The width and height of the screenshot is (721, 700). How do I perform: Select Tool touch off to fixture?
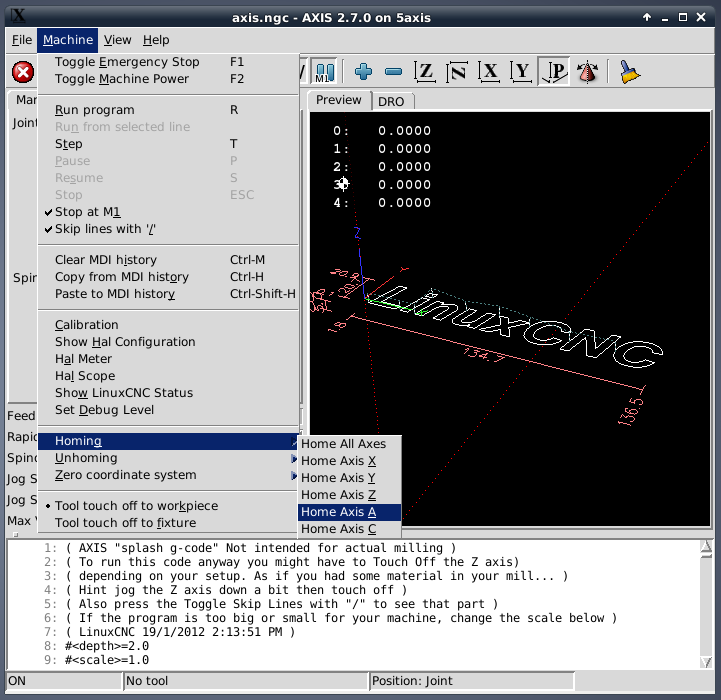coord(168,523)
